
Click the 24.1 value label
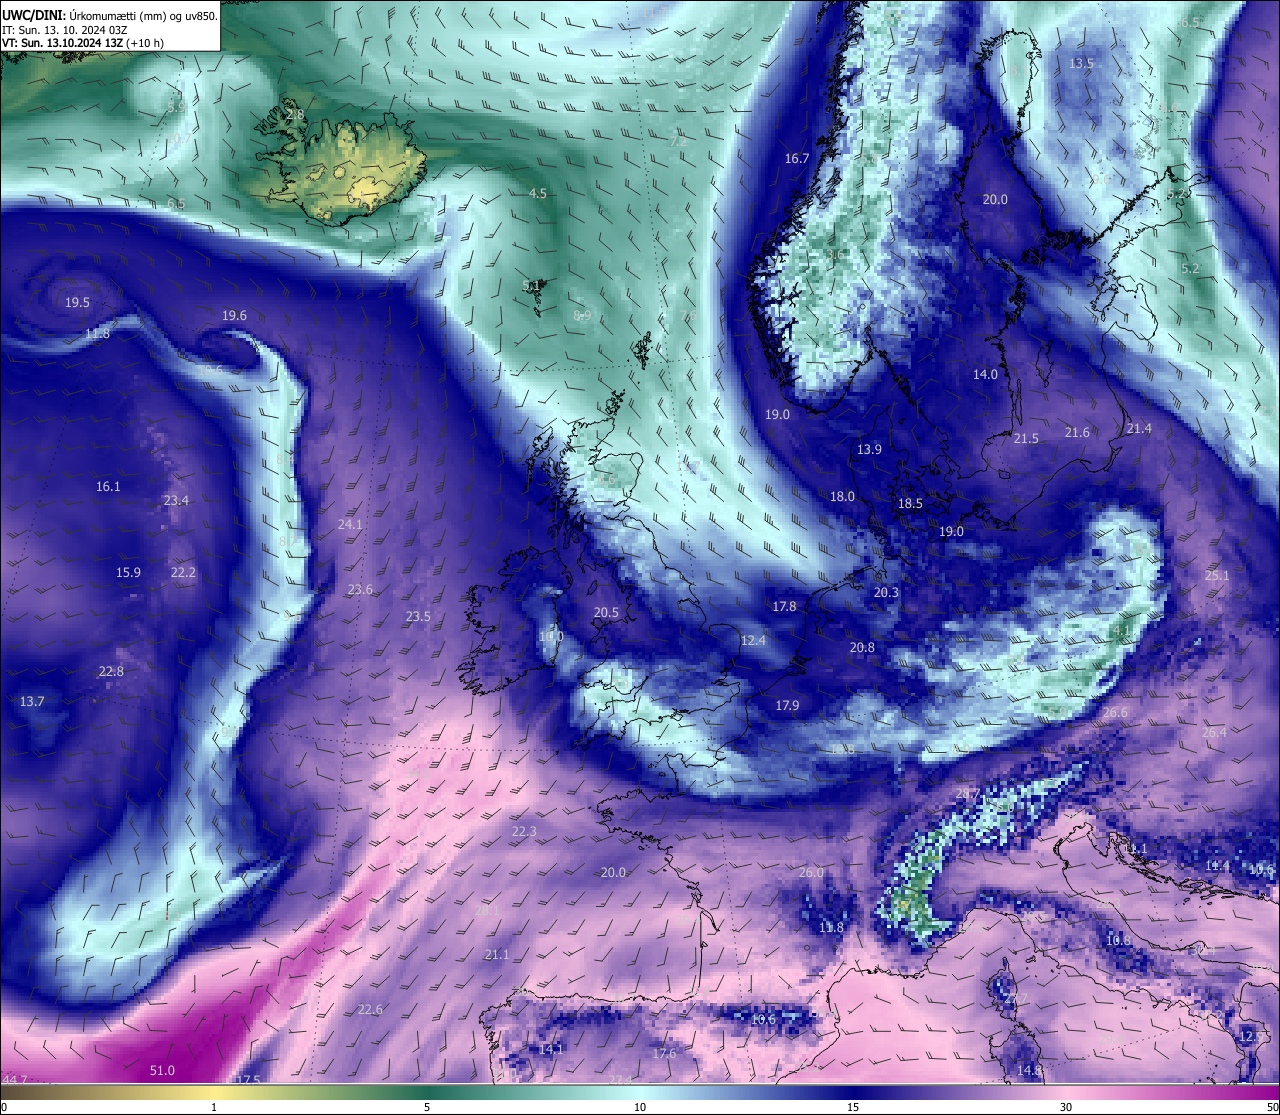(350, 525)
